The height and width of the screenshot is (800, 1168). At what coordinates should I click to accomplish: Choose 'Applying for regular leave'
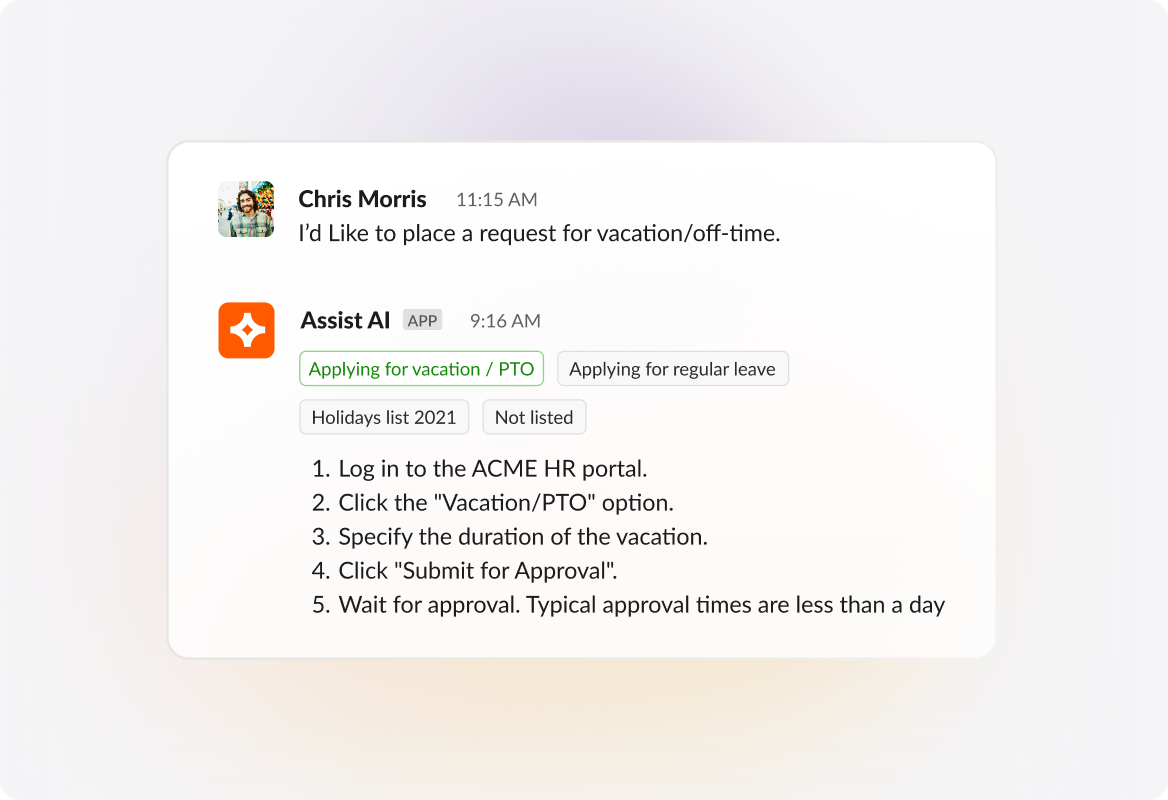[x=672, y=368]
